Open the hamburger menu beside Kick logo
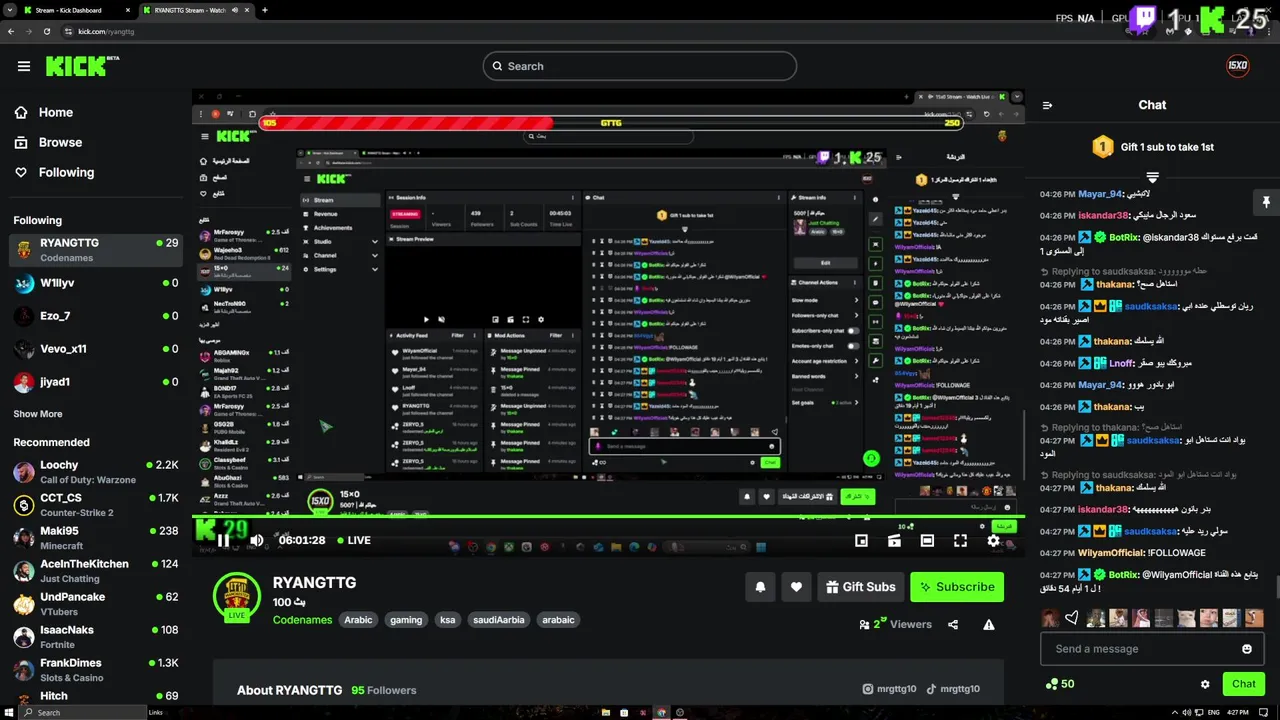Screen dimensions: 1280x720 click(x=24, y=66)
